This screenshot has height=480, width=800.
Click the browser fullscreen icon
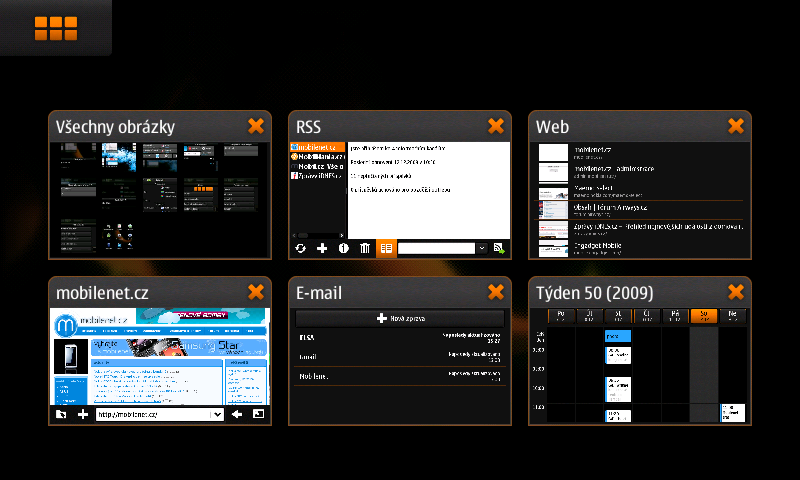click(259, 414)
